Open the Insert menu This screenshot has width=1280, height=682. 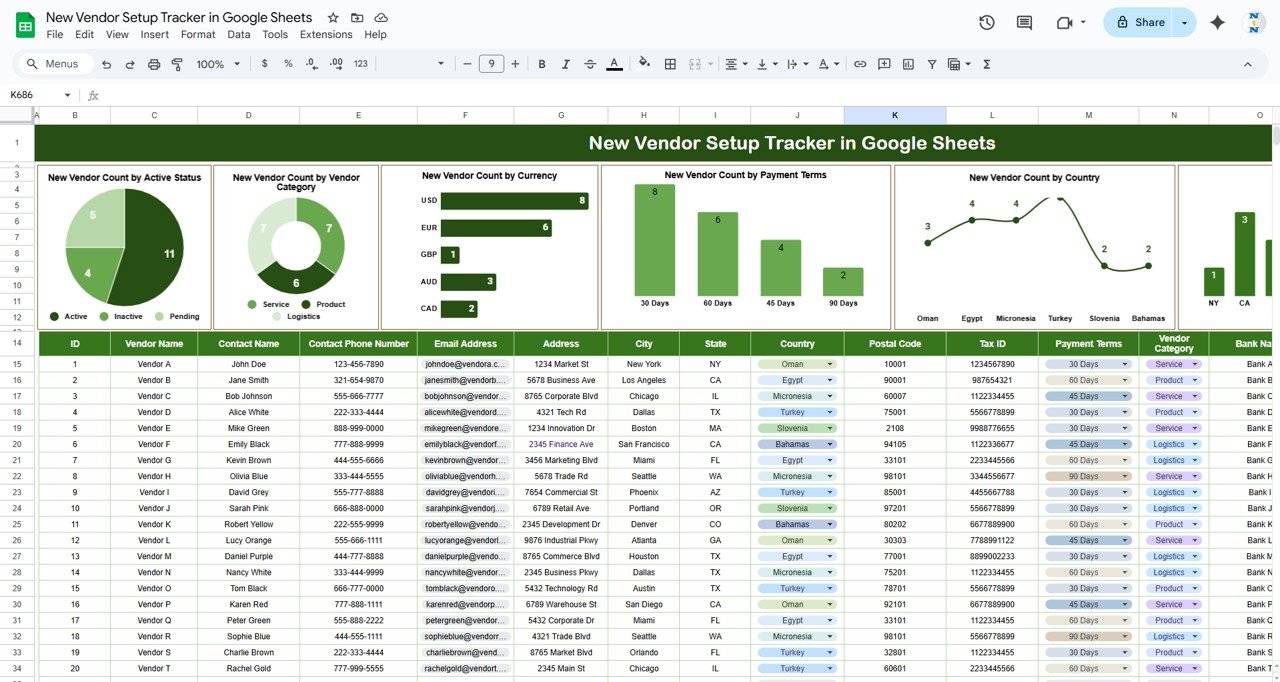(x=155, y=34)
